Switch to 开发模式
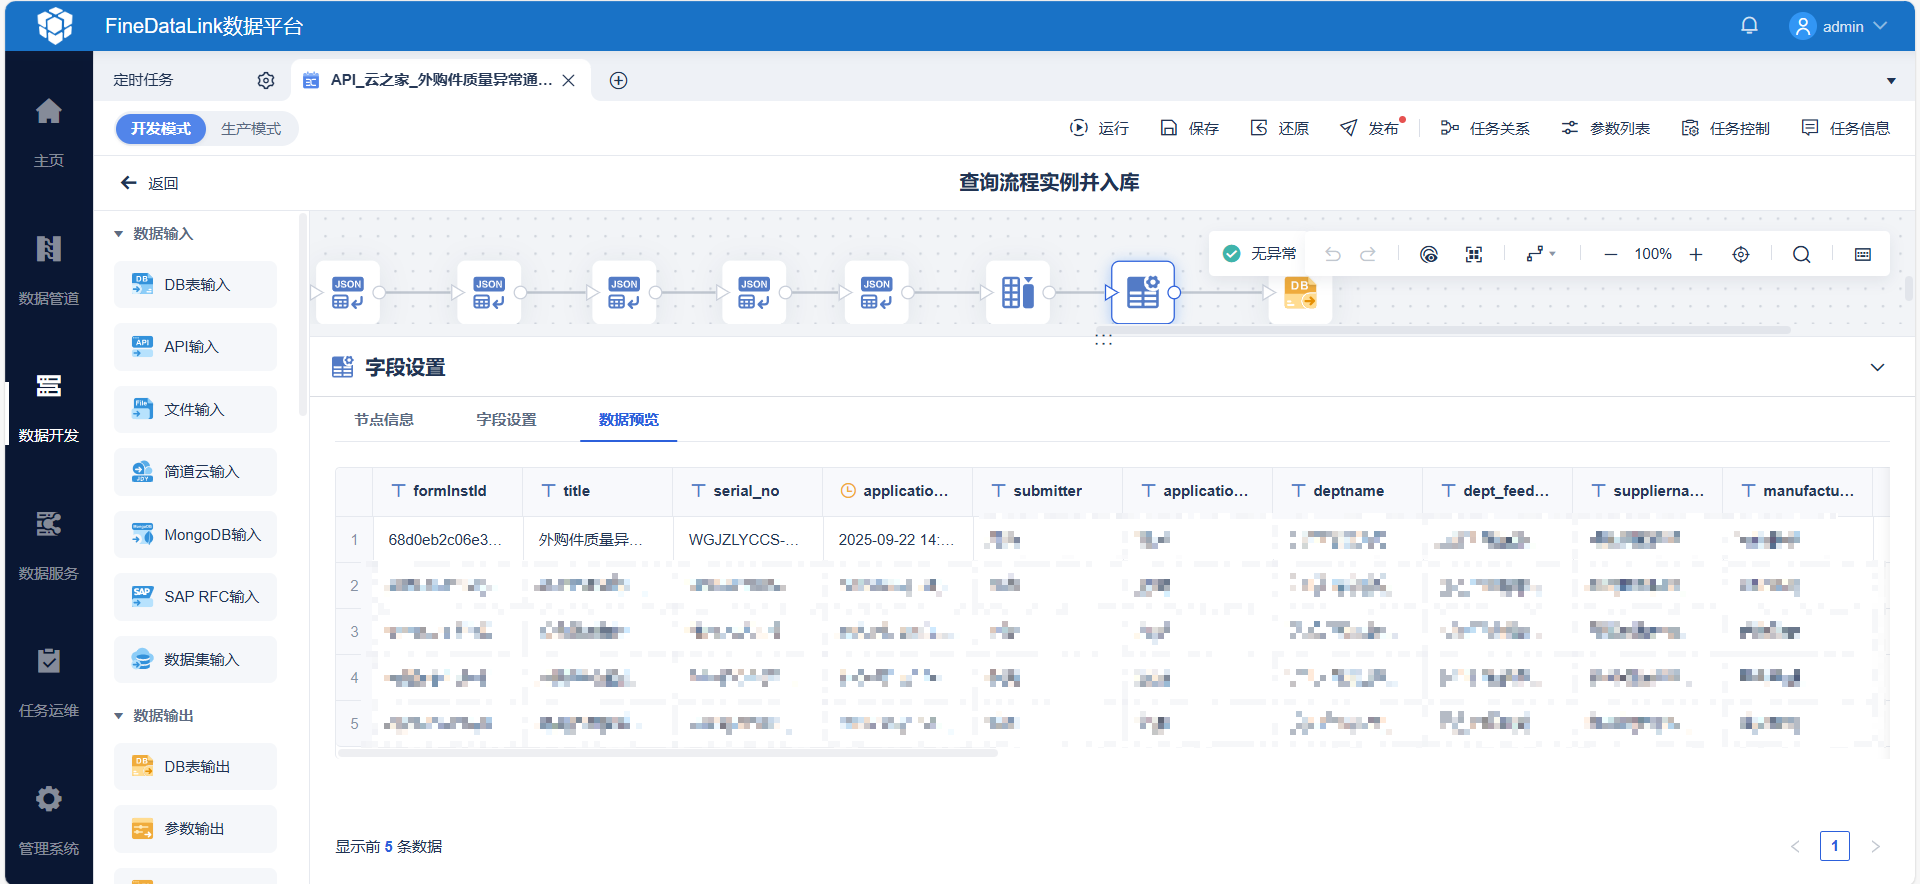1920x884 pixels. tap(160, 129)
